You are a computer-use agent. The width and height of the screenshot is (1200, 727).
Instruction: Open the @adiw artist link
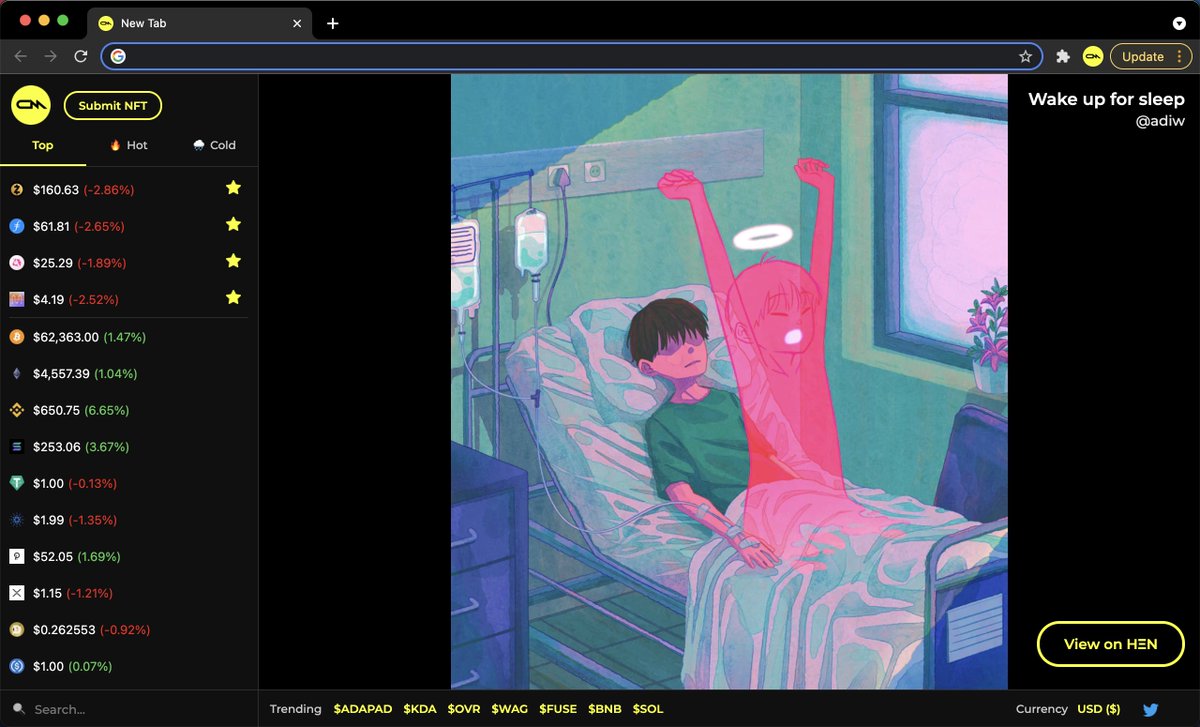tap(1160, 121)
